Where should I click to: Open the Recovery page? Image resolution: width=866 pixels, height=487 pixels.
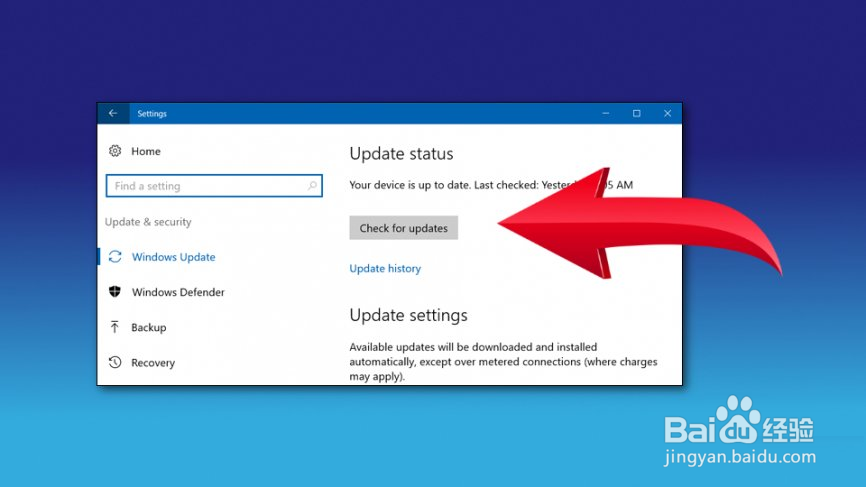153,363
